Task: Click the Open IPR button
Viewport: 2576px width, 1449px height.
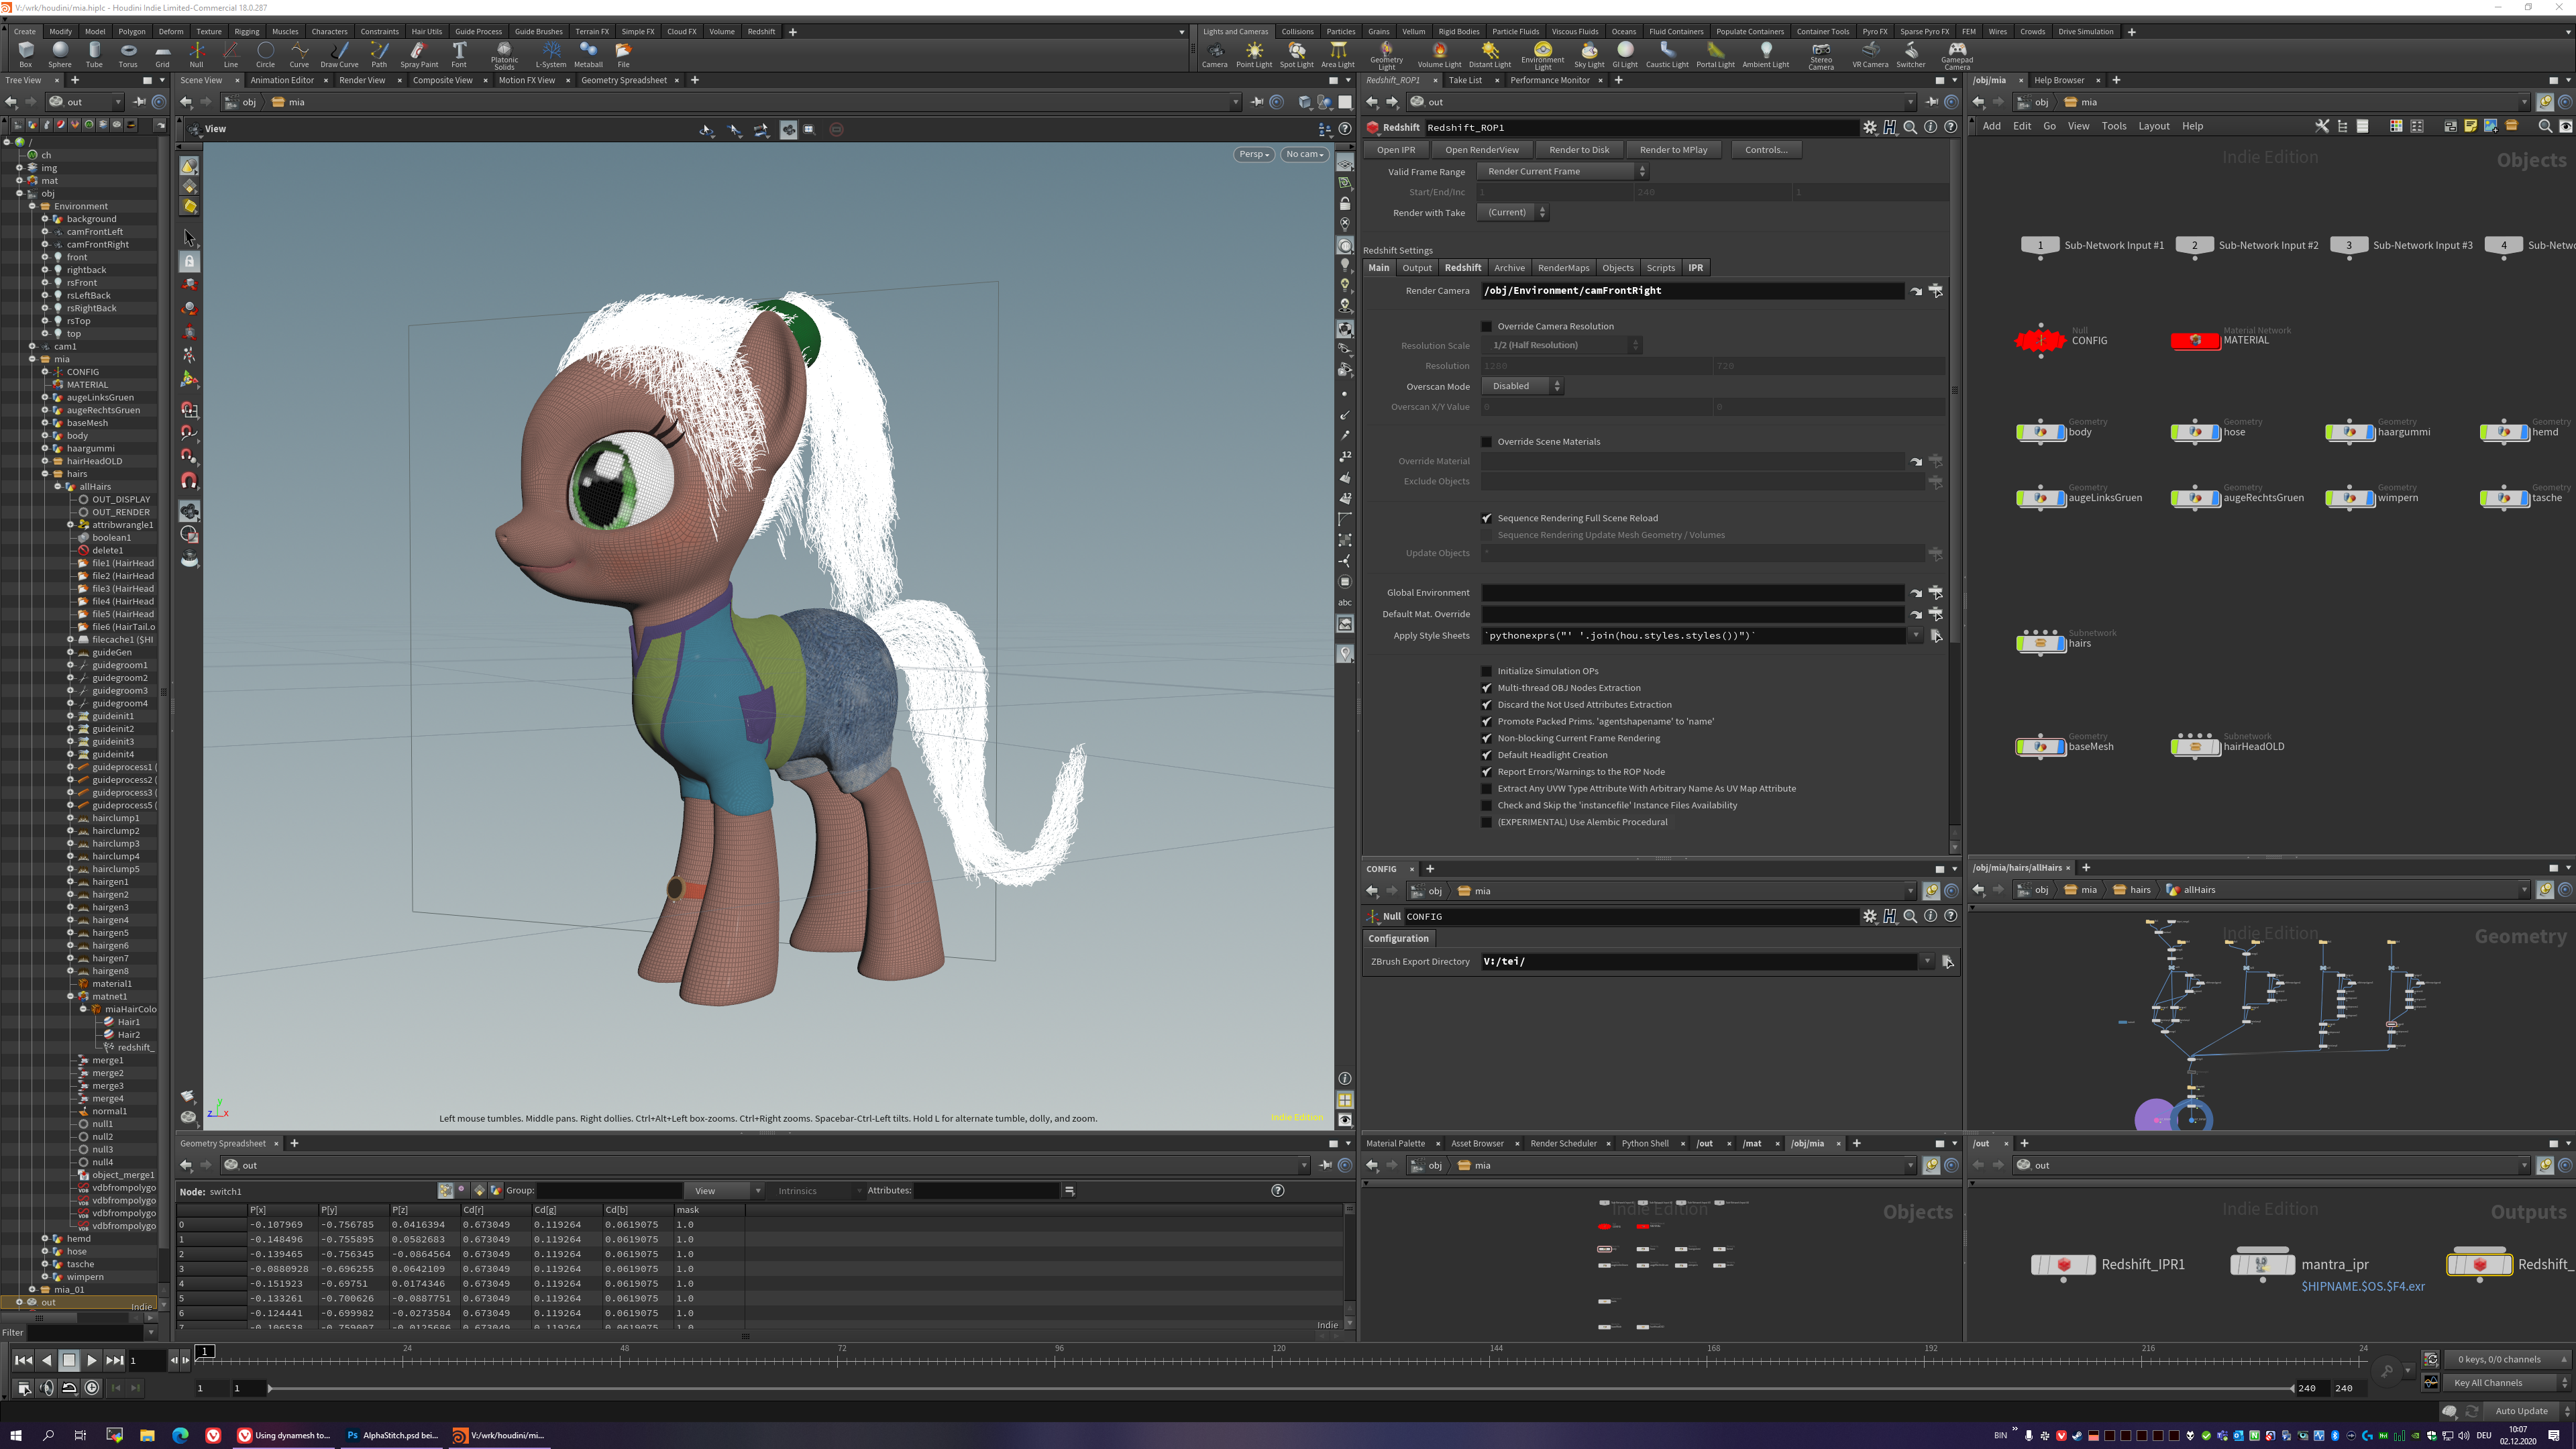Action: pyautogui.click(x=1395, y=149)
